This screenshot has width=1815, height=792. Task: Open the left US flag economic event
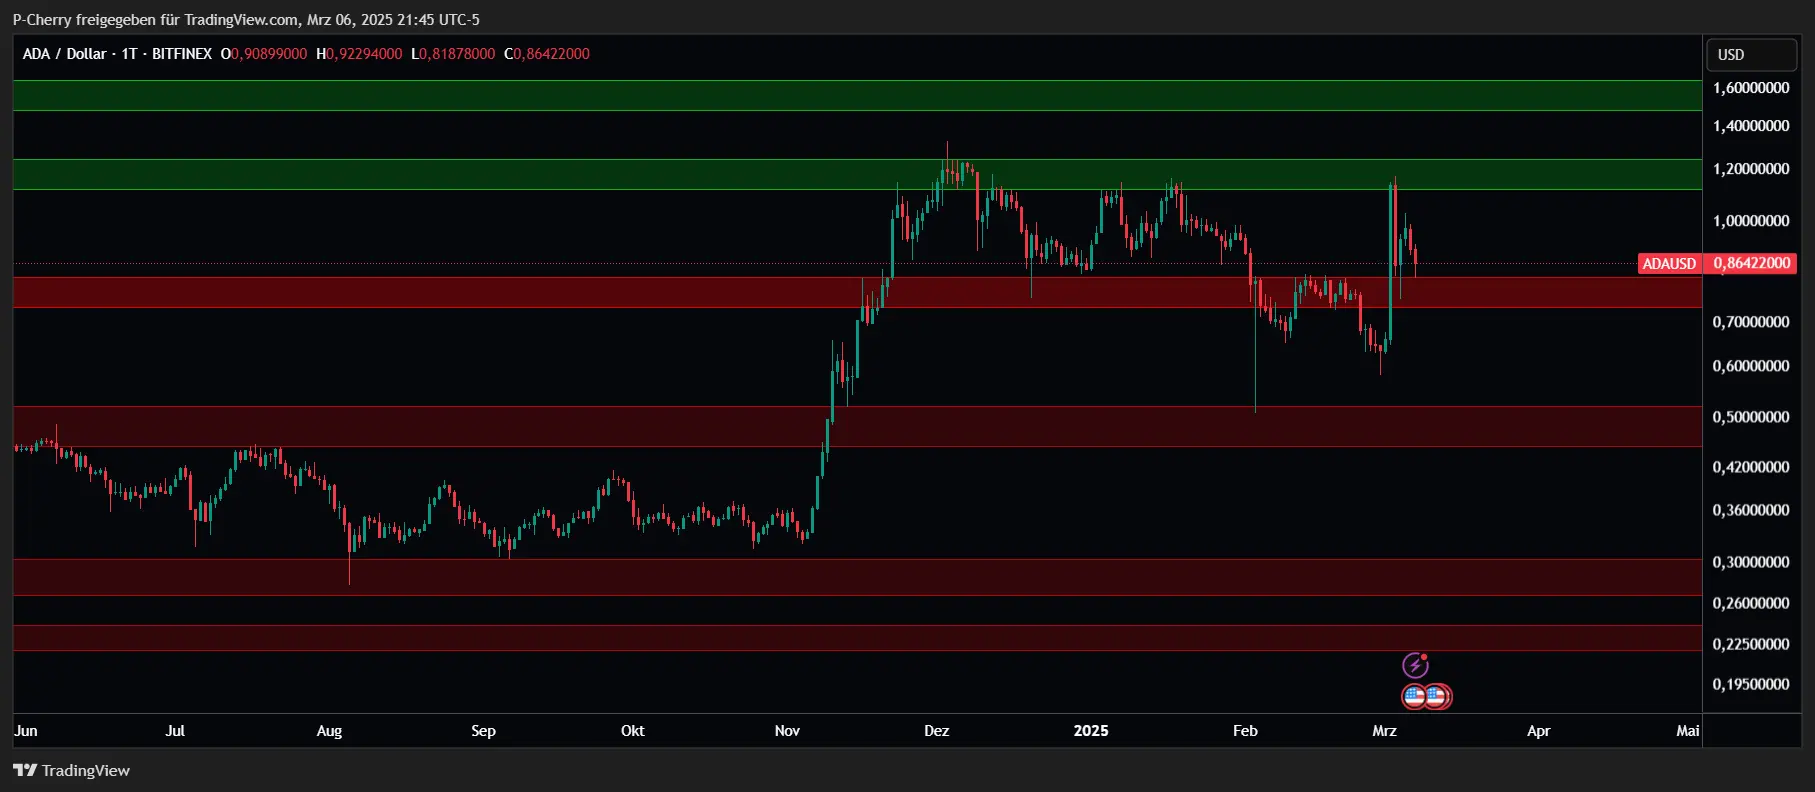pyautogui.click(x=1413, y=696)
